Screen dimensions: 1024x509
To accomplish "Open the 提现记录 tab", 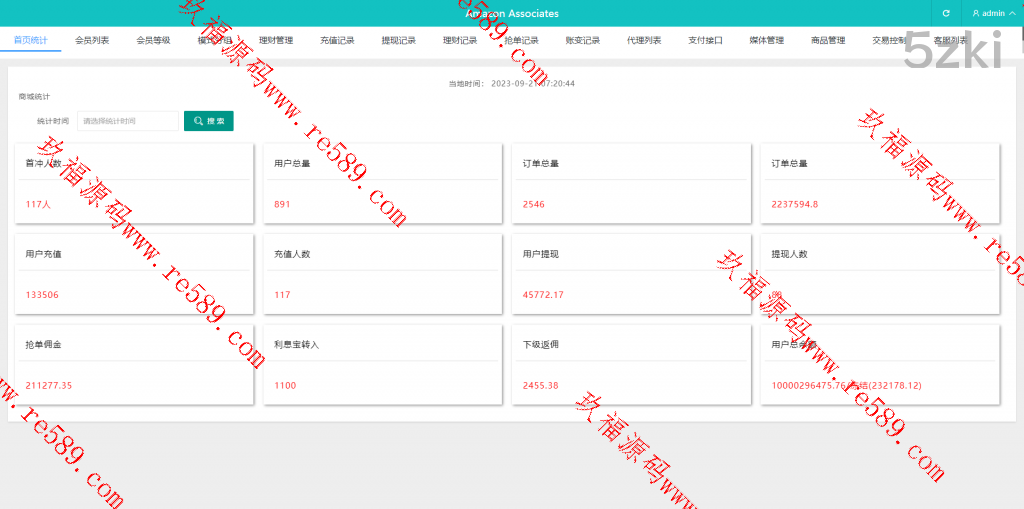I will pyautogui.click(x=398, y=41).
